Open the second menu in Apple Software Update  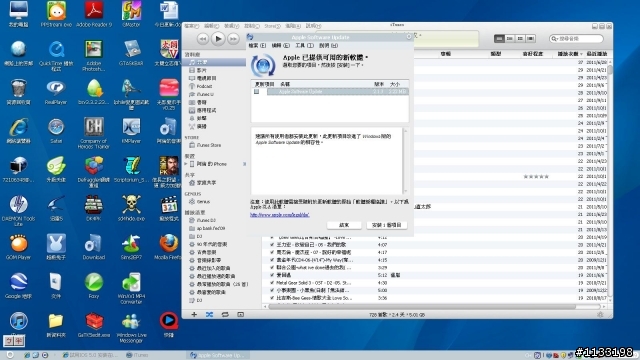[x=281, y=46]
